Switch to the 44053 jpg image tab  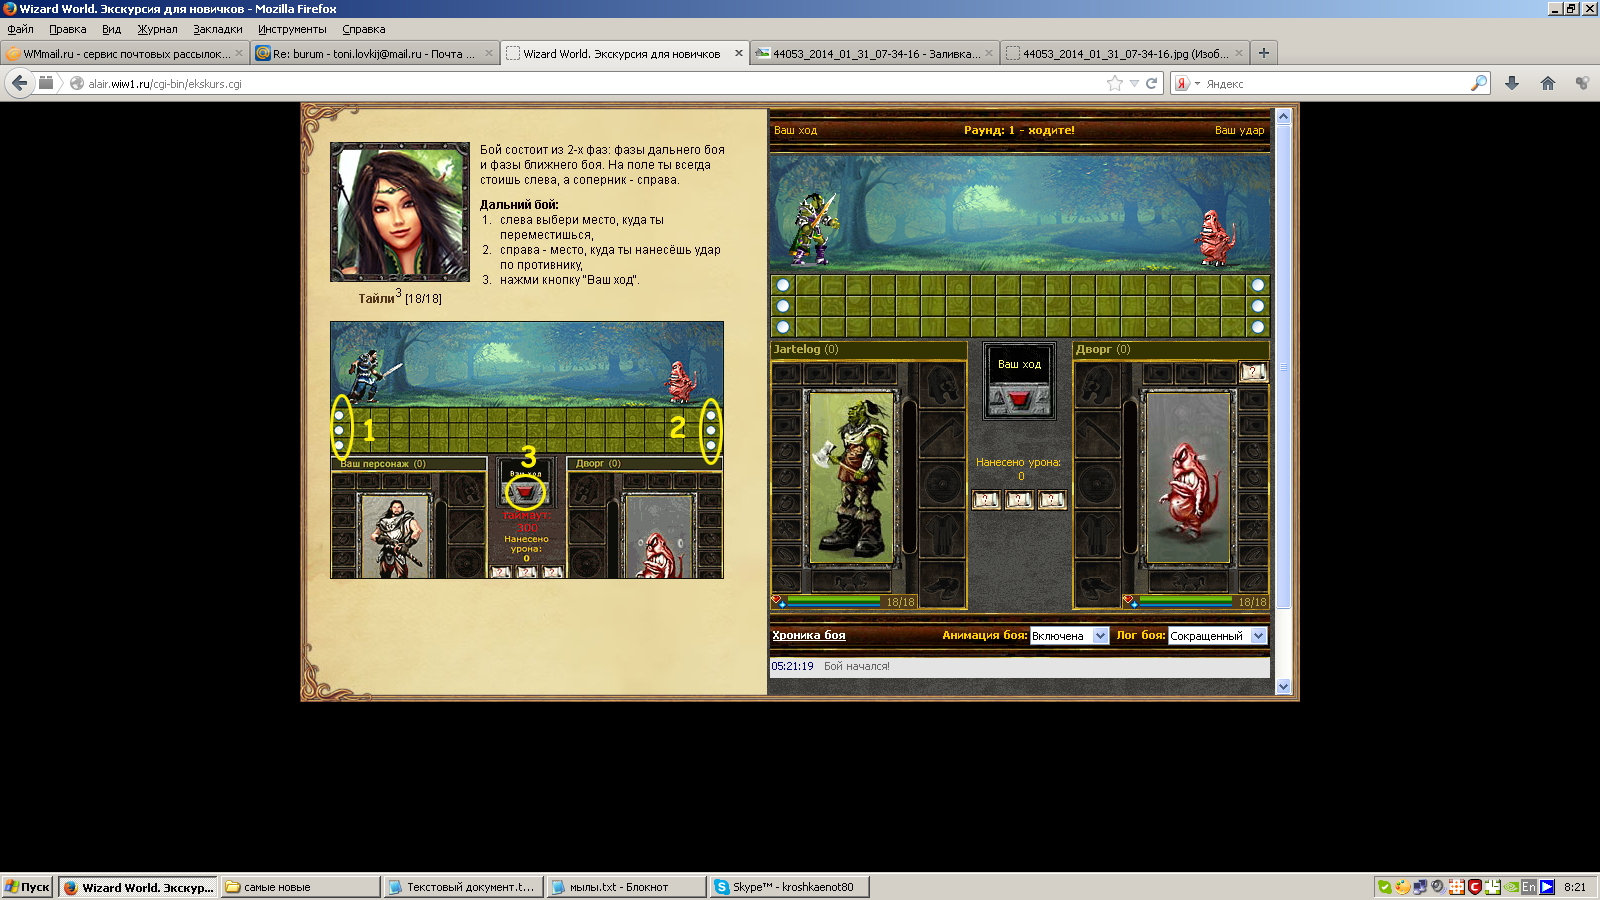point(1125,54)
